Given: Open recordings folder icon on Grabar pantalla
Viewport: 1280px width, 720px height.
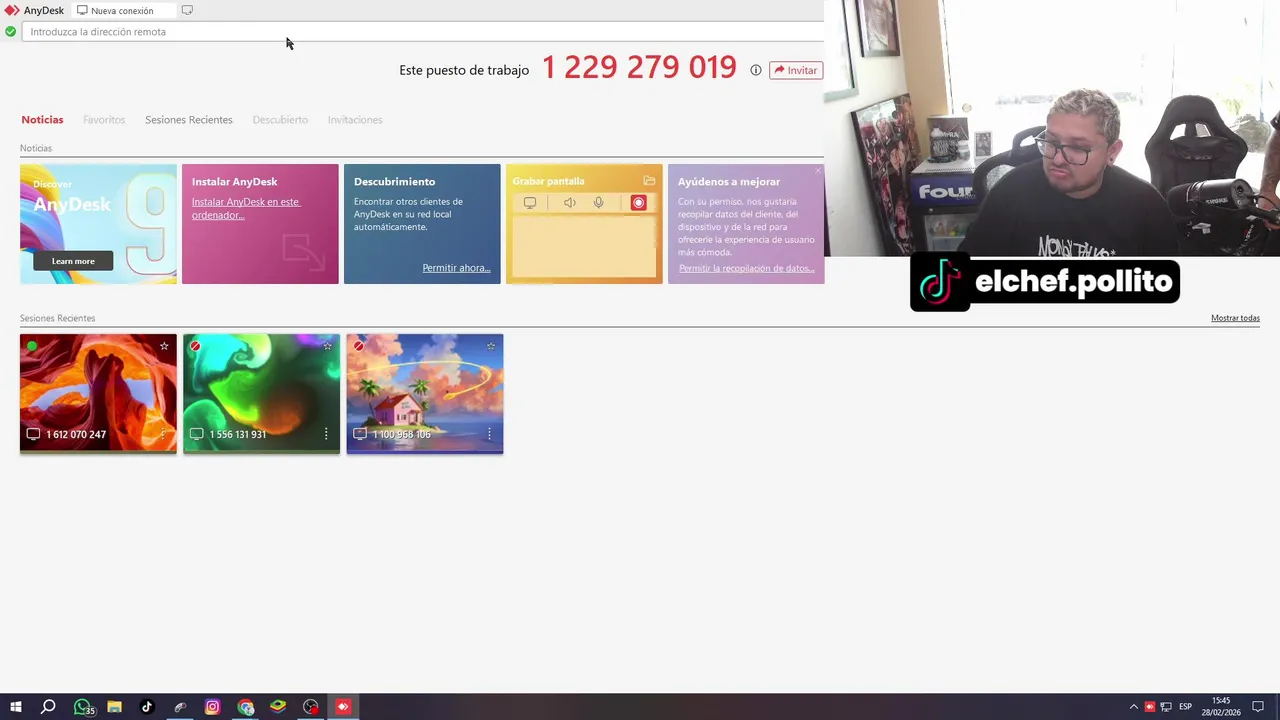Looking at the screenshot, I should click(649, 181).
